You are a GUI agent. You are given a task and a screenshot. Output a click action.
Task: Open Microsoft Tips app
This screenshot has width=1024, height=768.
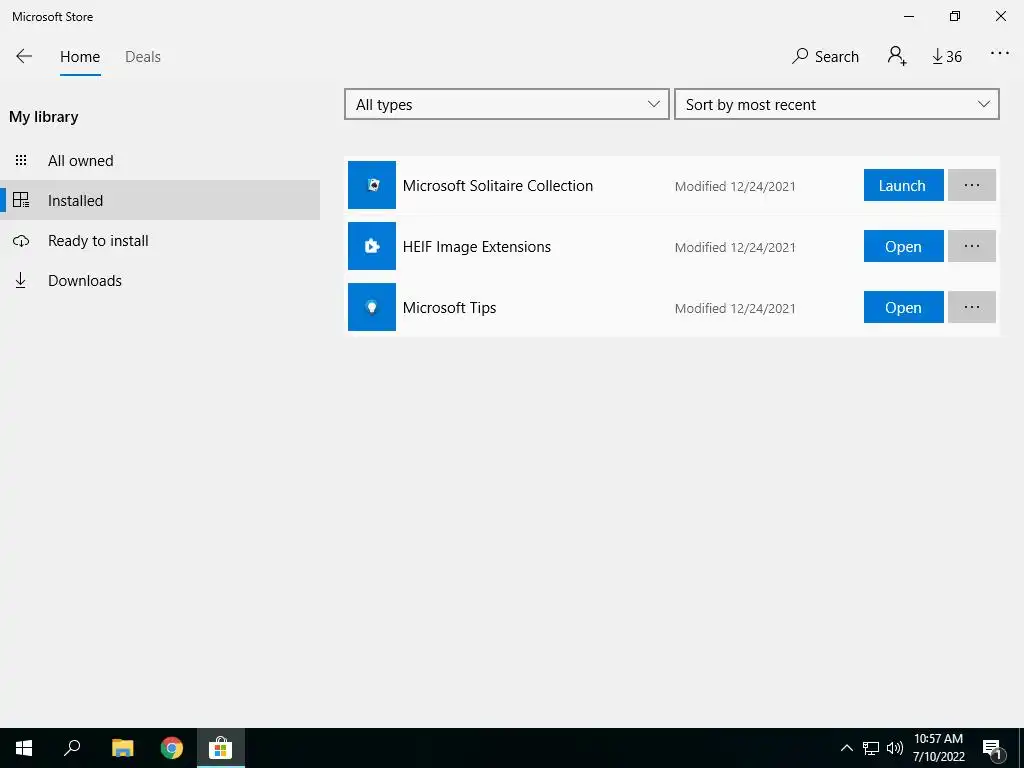point(903,307)
